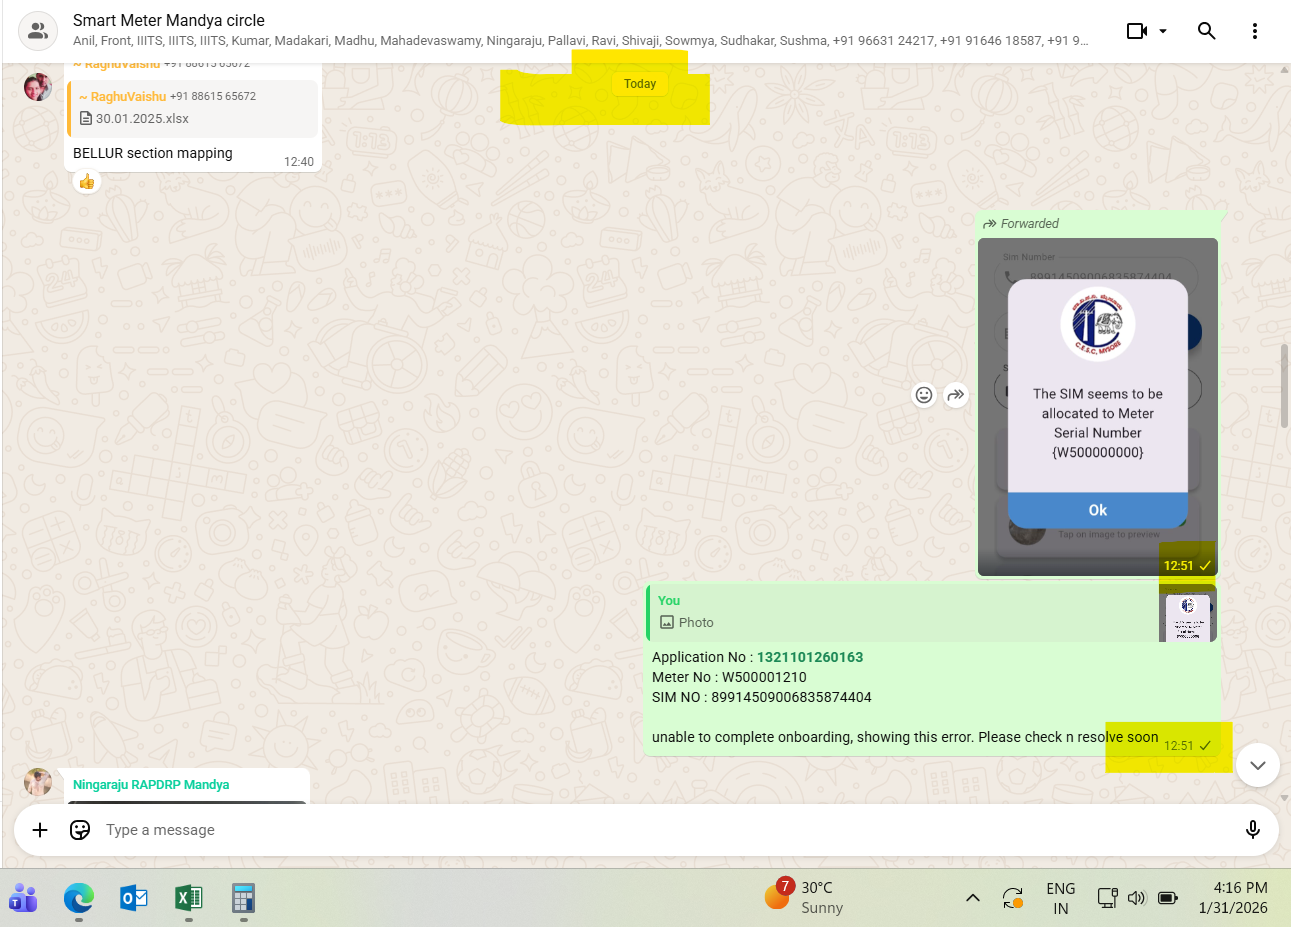Search within the chat using the magnifier icon
Image resolution: width=1291 pixels, height=927 pixels.
click(1207, 31)
